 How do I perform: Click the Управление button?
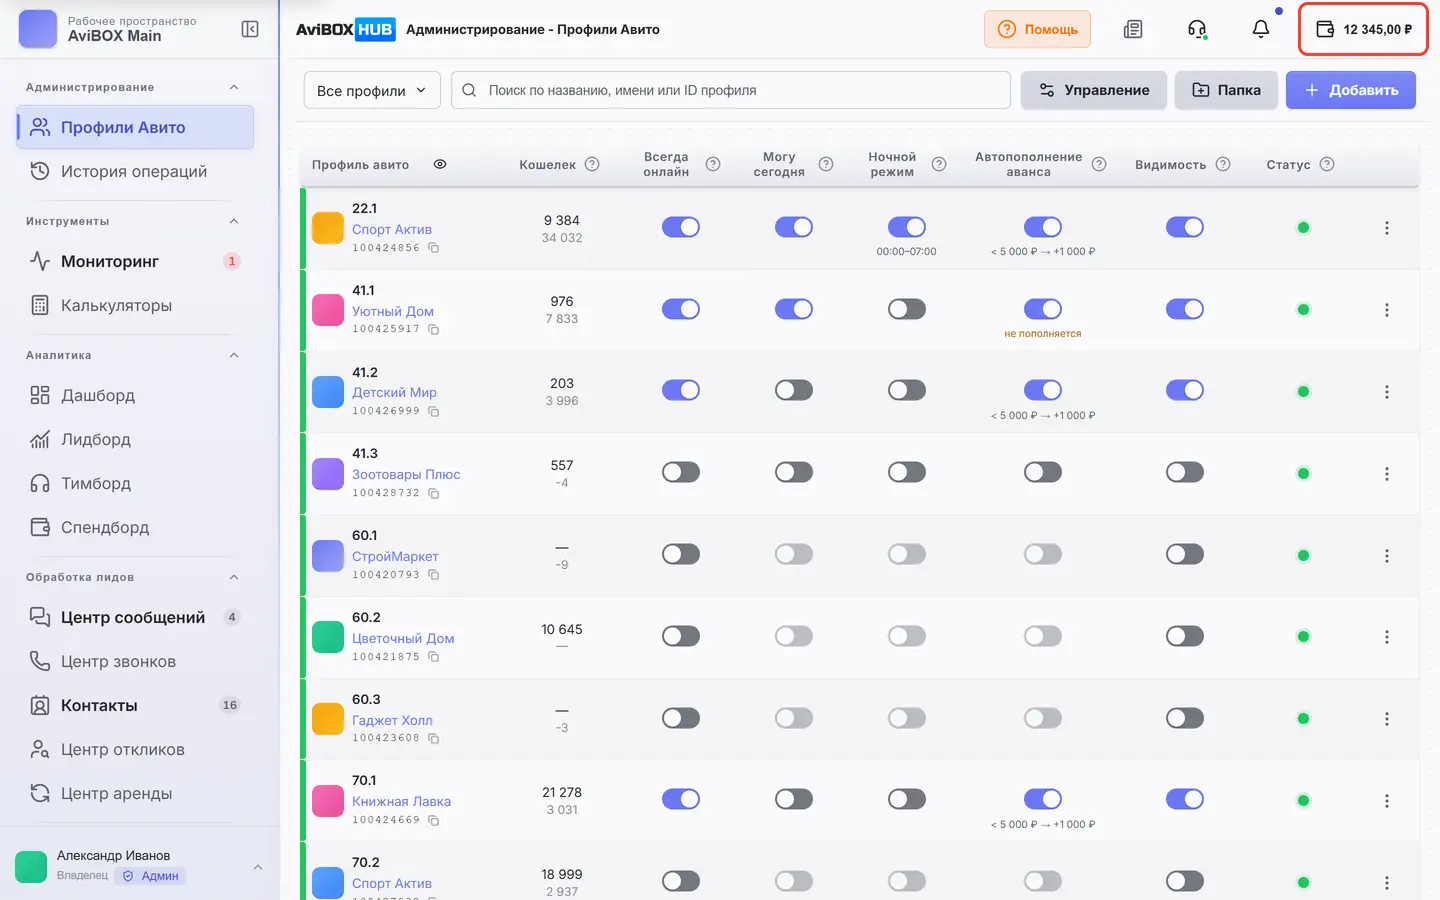tap(1093, 90)
